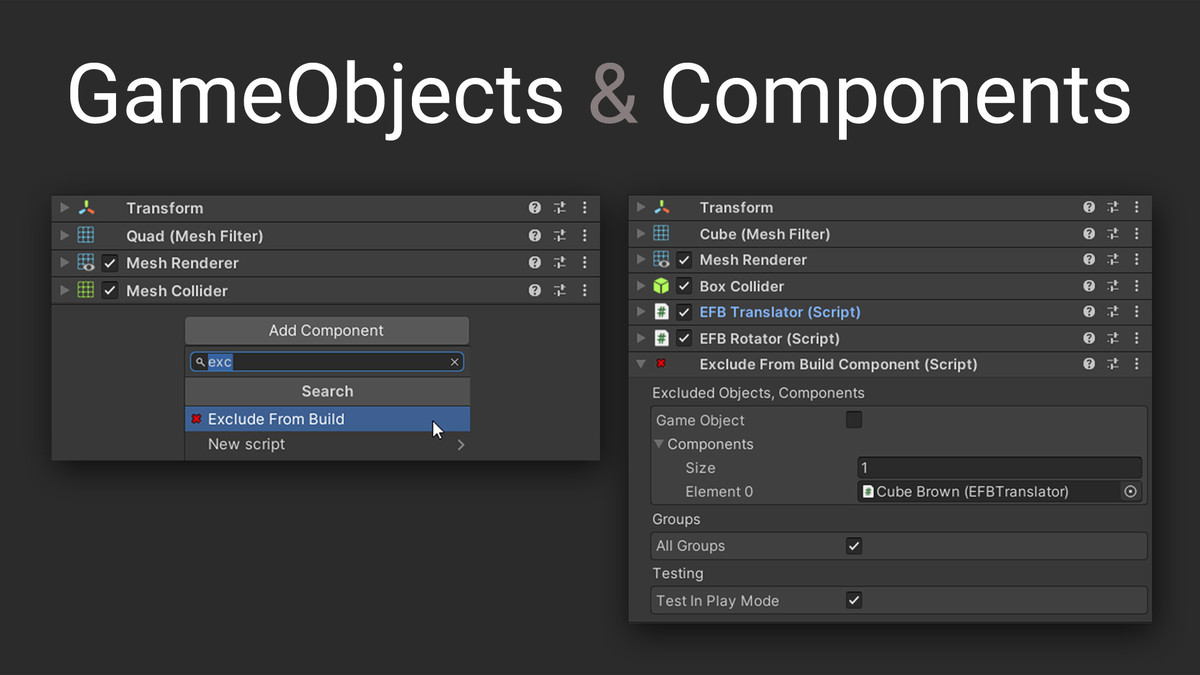
Task: Click the object picker on Element 0 field
Action: (x=1131, y=491)
